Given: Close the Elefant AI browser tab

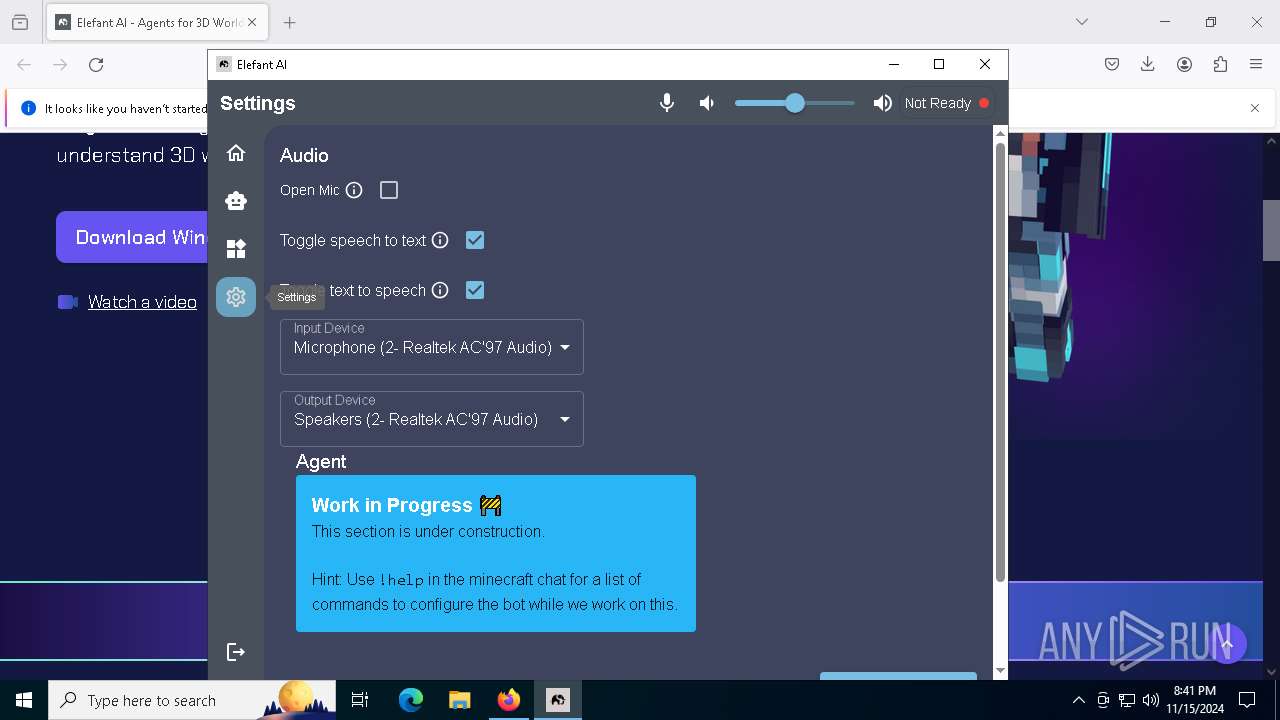Looking at the screenshot, I should (252, 22).
